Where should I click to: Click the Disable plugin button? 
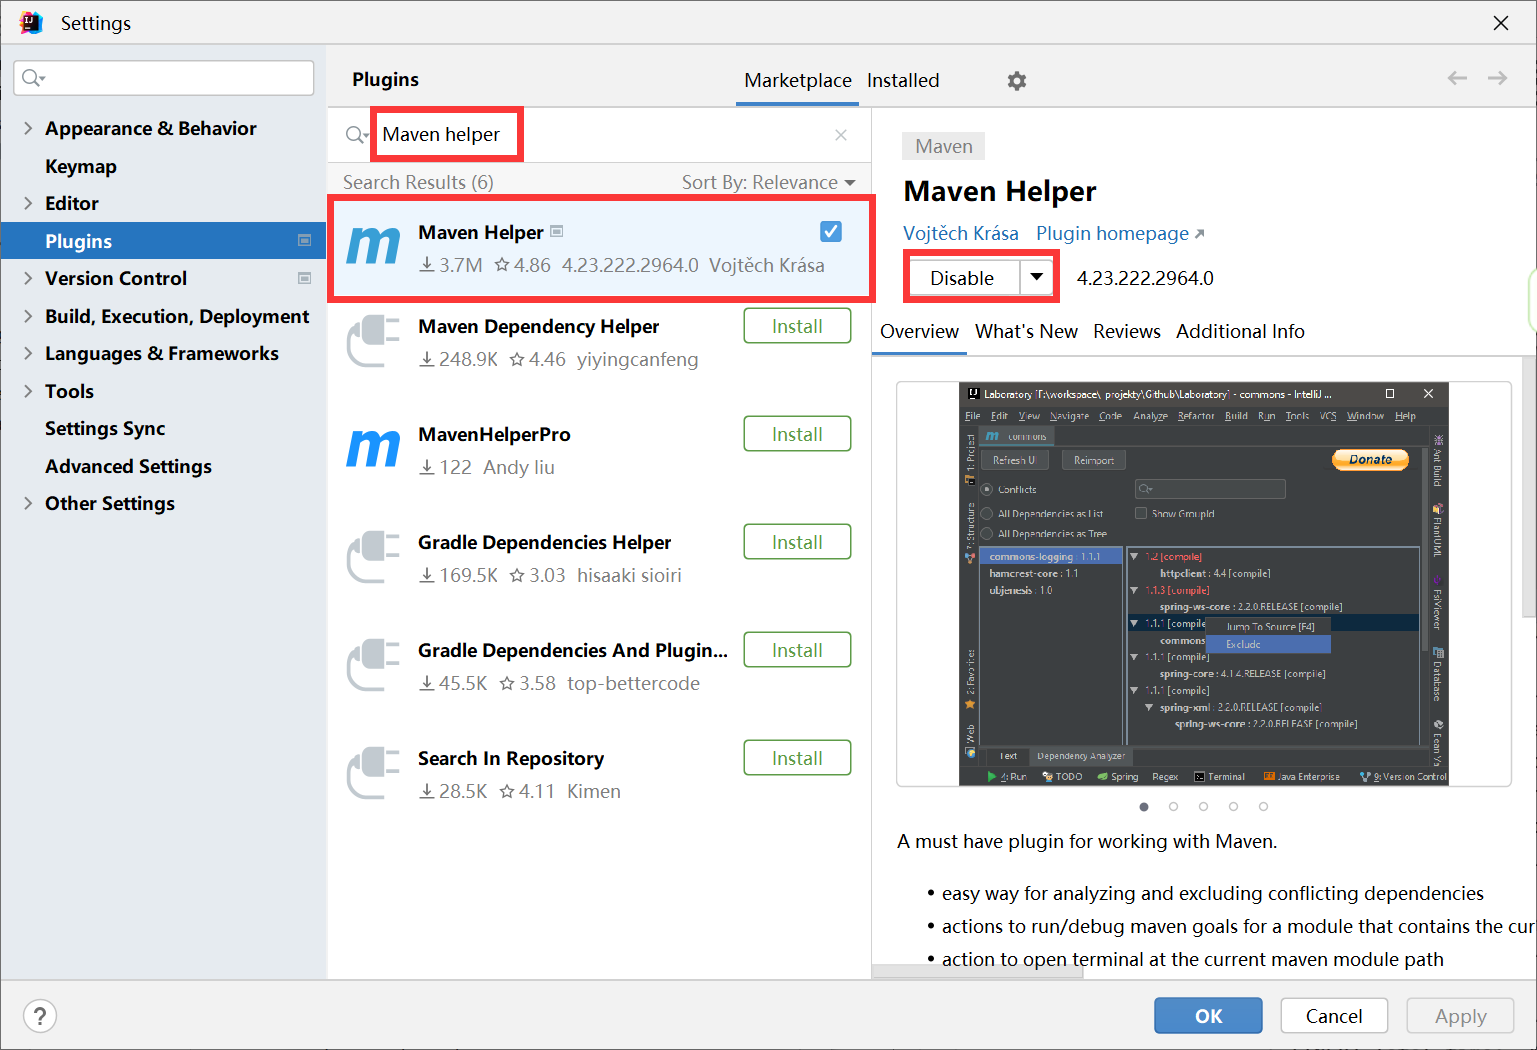pos(963,278)
